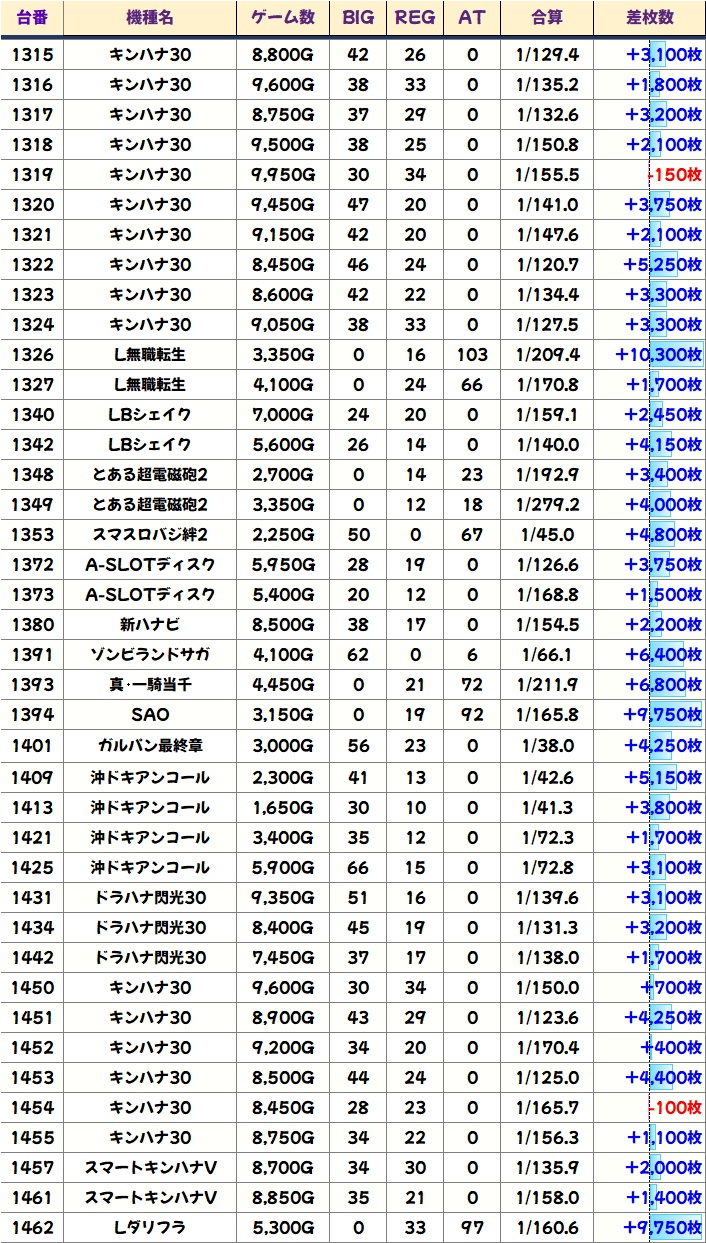Click the 機種名 column header
The width and height of the screenshot is (706, 1243).
[150, 18]
